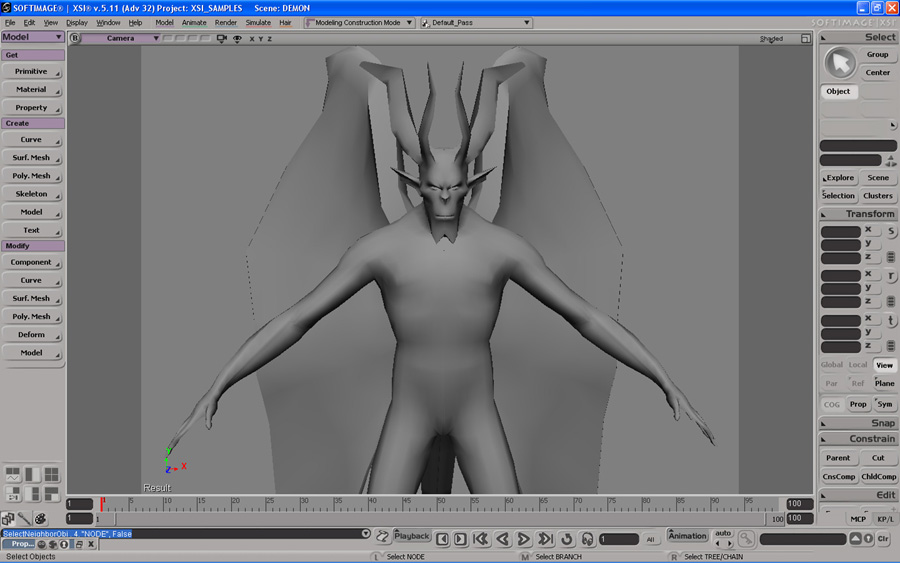The image size is (900, 563).
Task: Open the camera icon in viewport header
Action: [x=222, y=38]
